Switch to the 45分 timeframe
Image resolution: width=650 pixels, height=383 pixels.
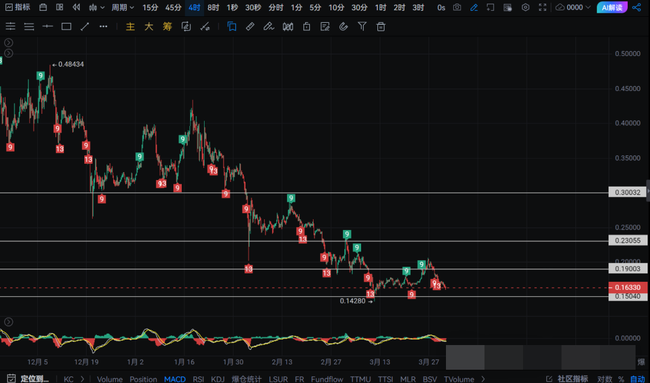(x=173, y=7)
